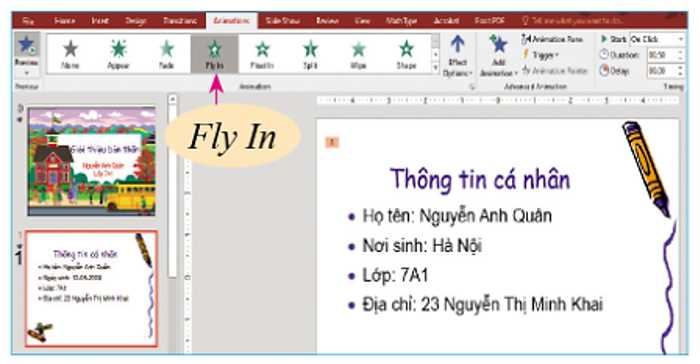
Task: Open Animation group dialog launcher
Action: pyautogui.click(x=471, y=87)
